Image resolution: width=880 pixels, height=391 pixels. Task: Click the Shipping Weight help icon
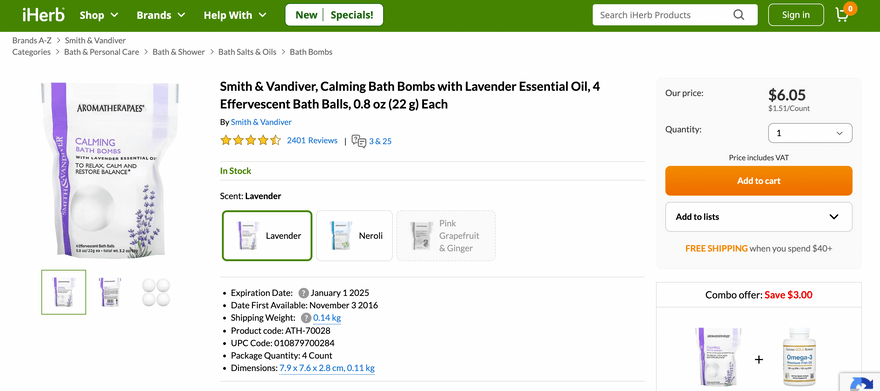point(306,318)
